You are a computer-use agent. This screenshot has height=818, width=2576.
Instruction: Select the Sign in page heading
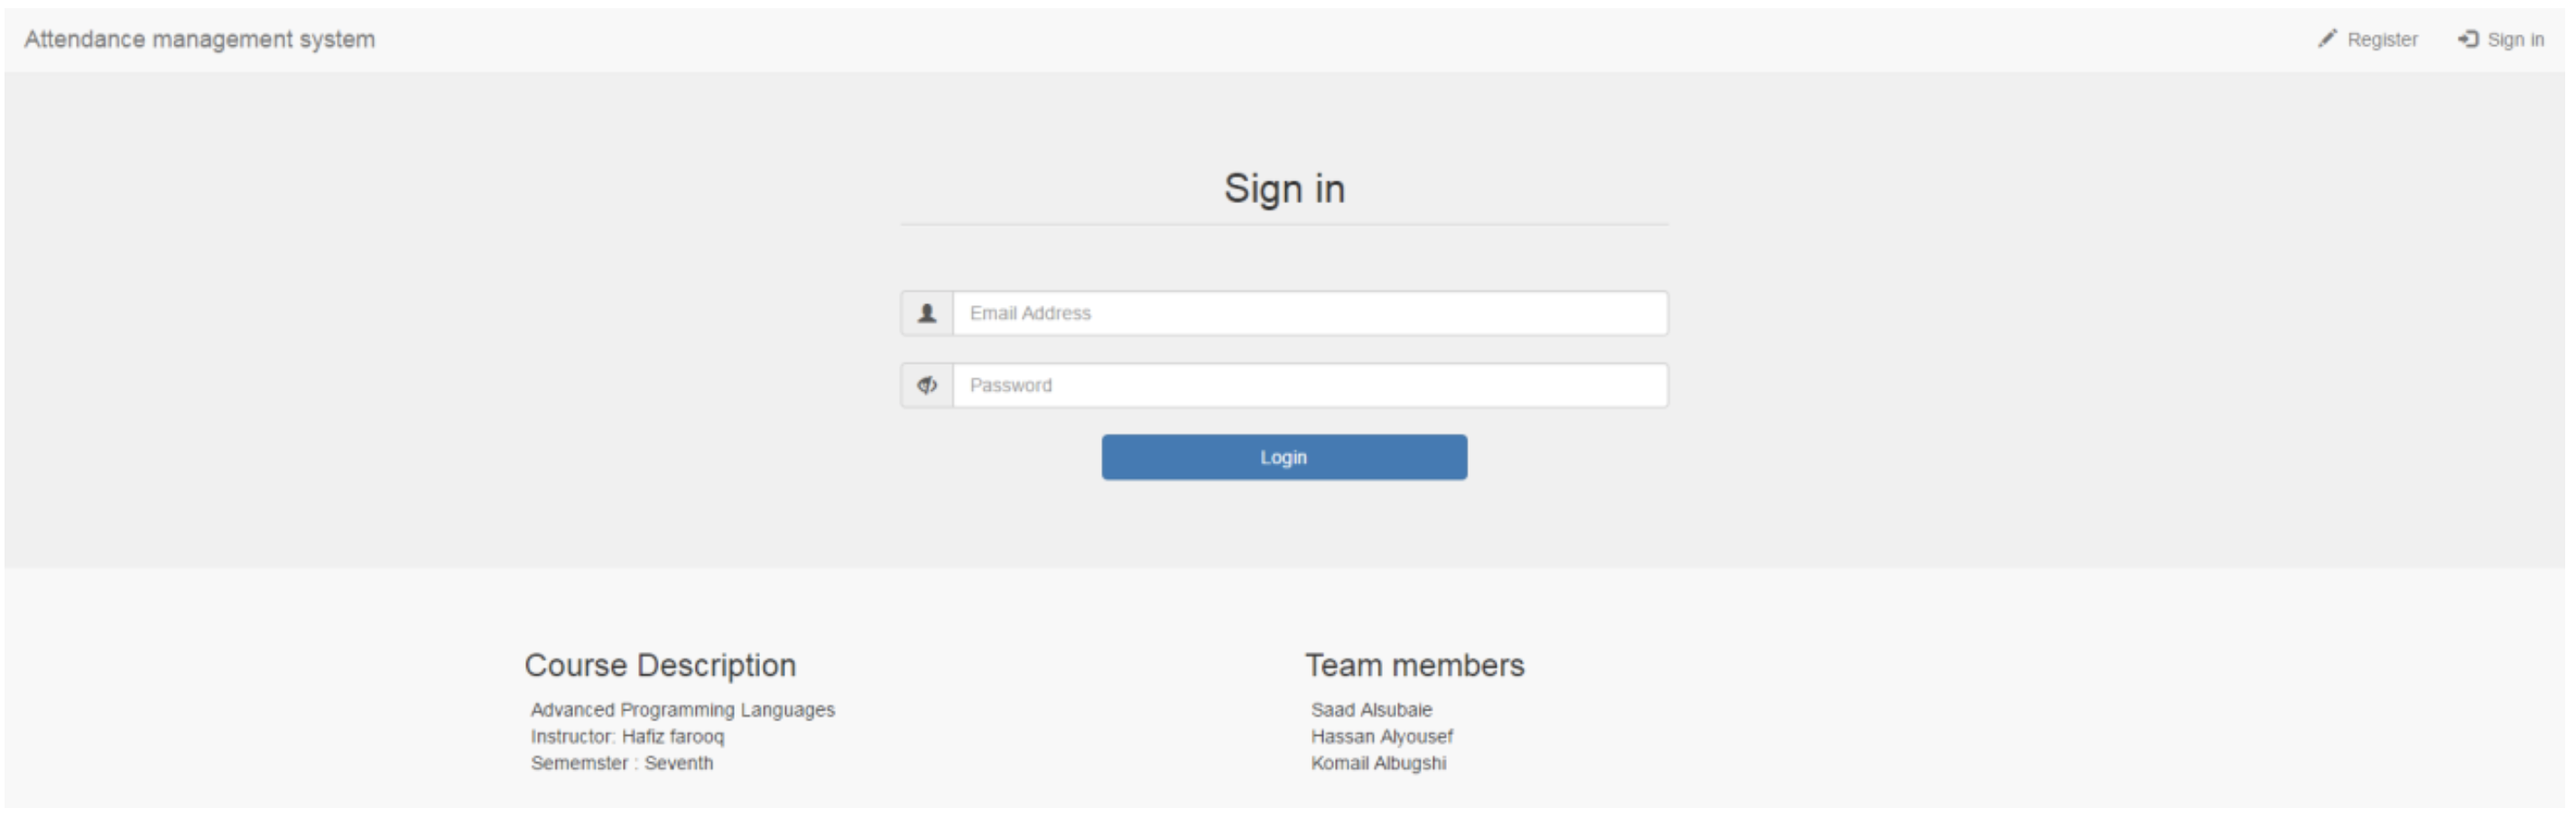point(1284,188)
